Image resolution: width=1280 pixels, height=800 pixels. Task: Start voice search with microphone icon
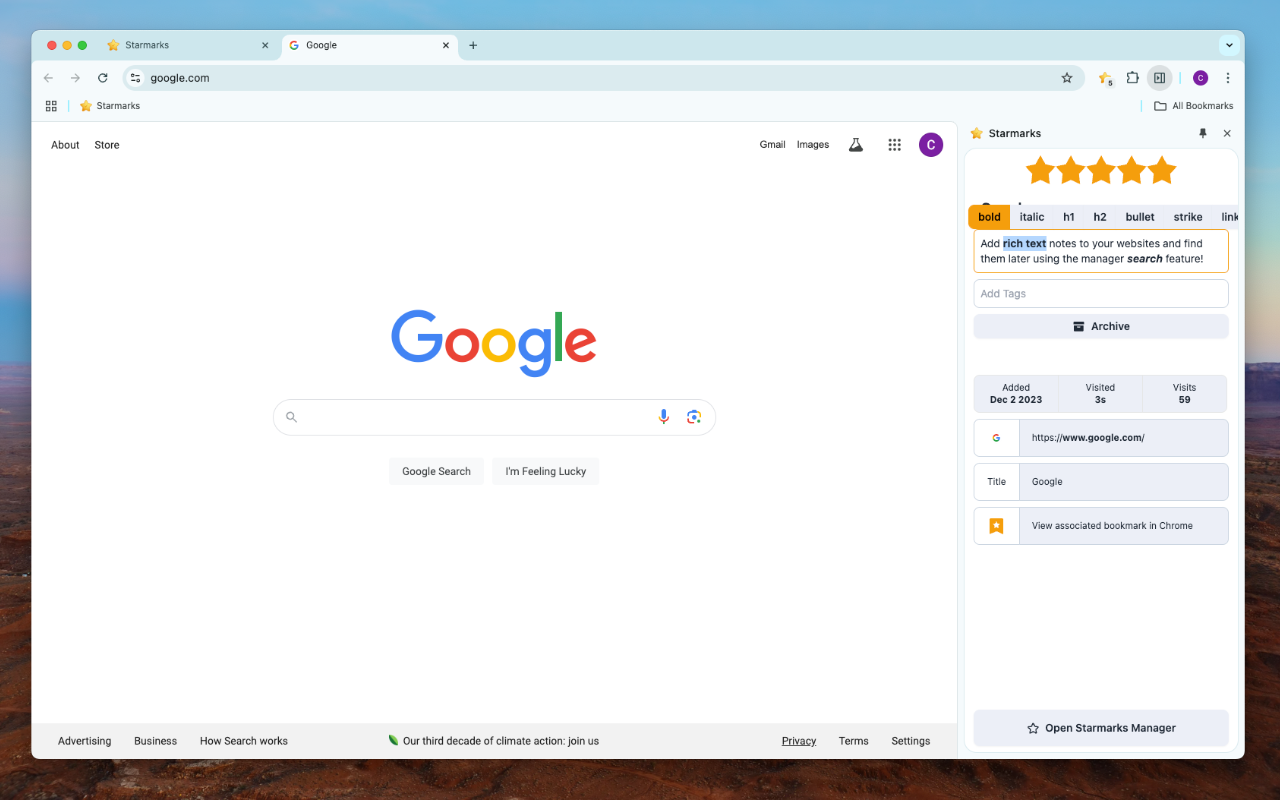[663, 417]
